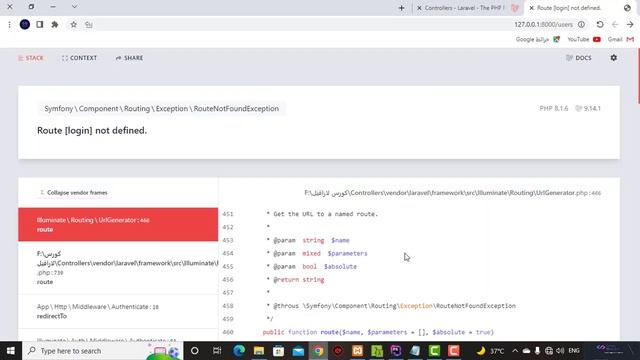Open the Mail app from the taskbar
This screenshot has width=640, height=360.
[298, 351]
